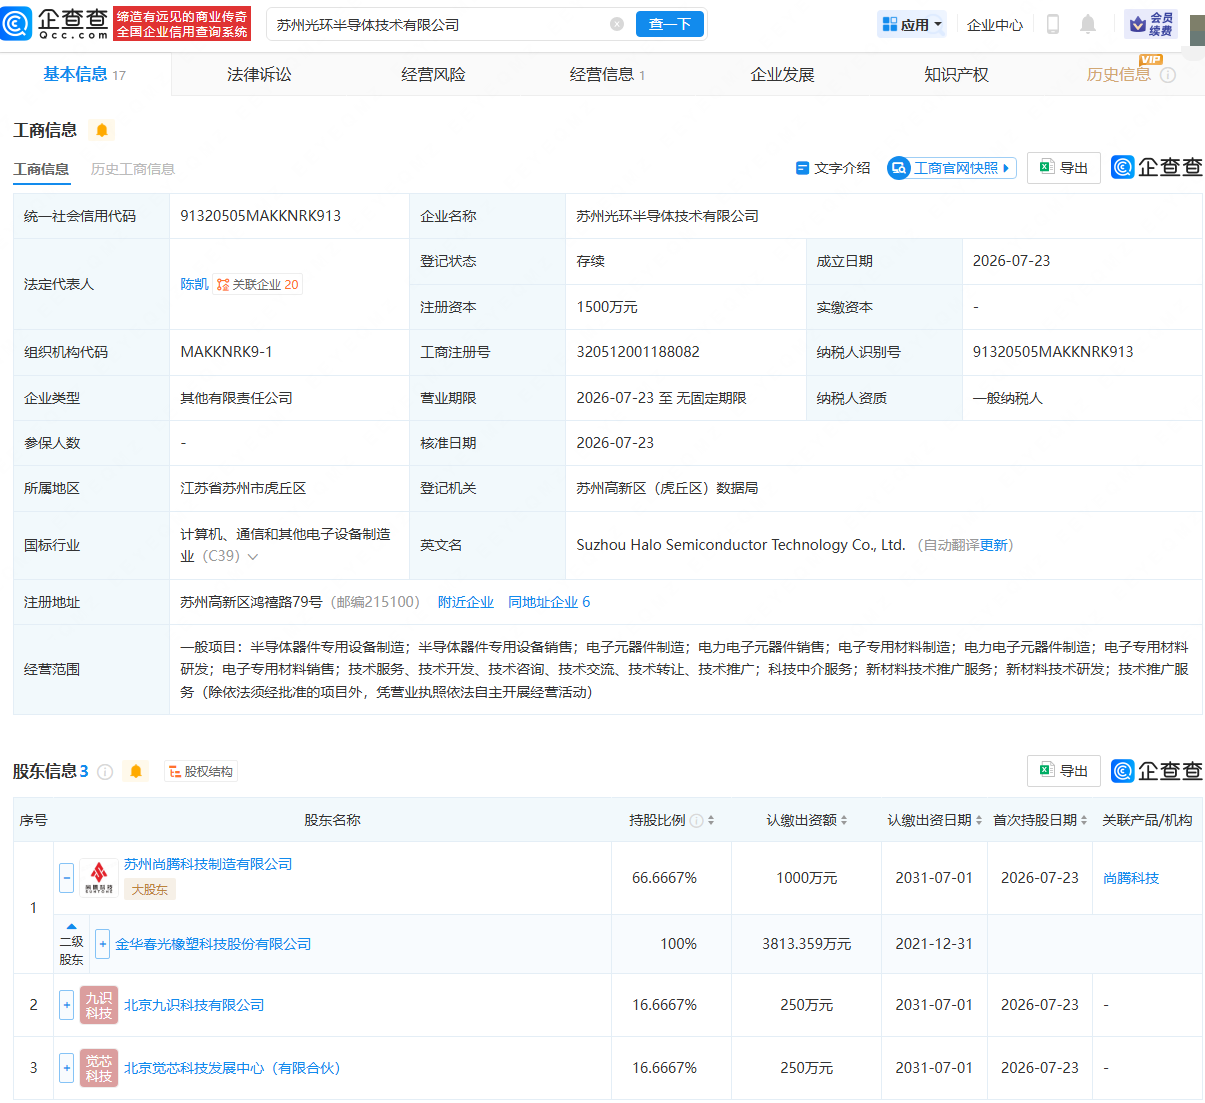Open the 历史信息 VIP tab

(x=1119, y=75)
